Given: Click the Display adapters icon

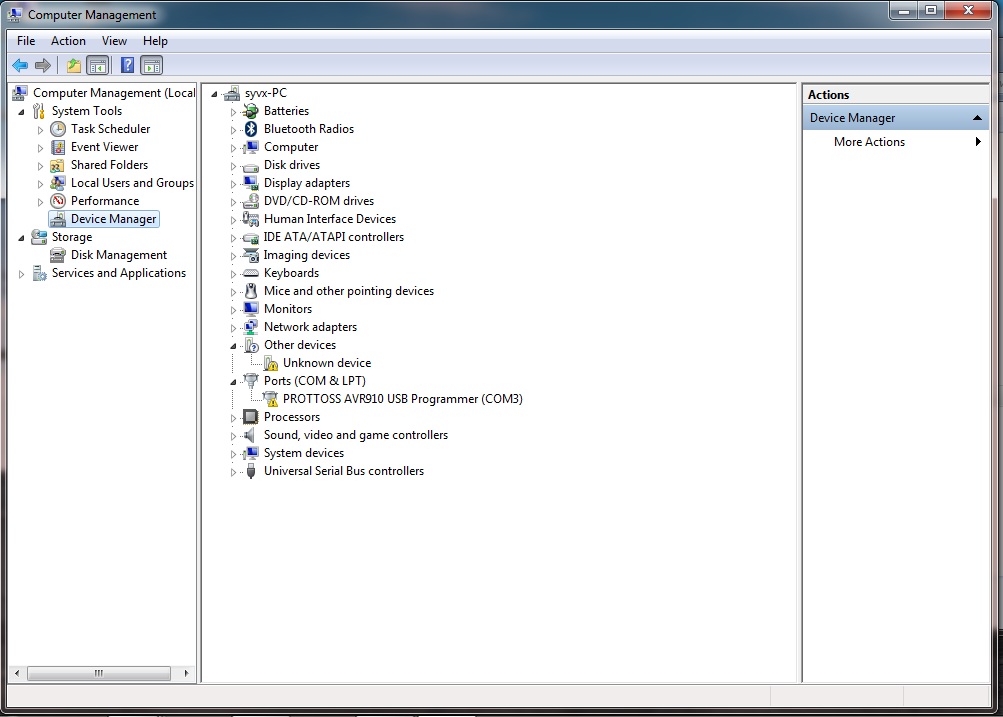Looking at the screenshot, I should (x=251, y=184).
